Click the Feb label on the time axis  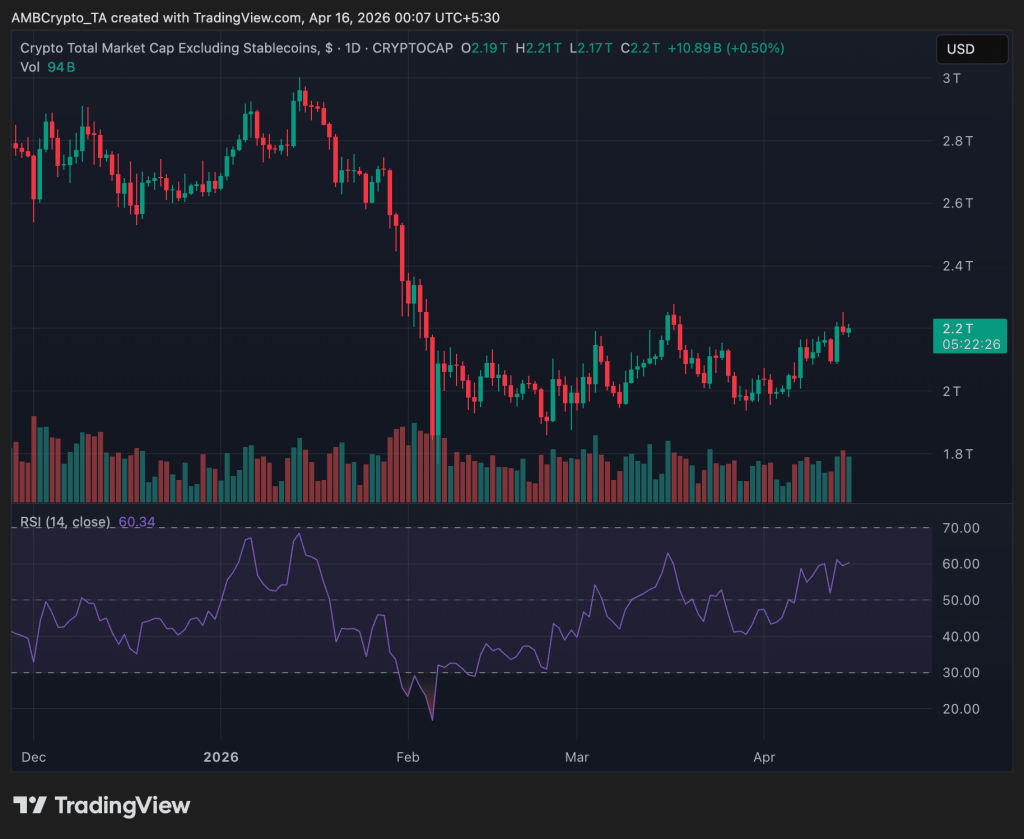[408, 757]
